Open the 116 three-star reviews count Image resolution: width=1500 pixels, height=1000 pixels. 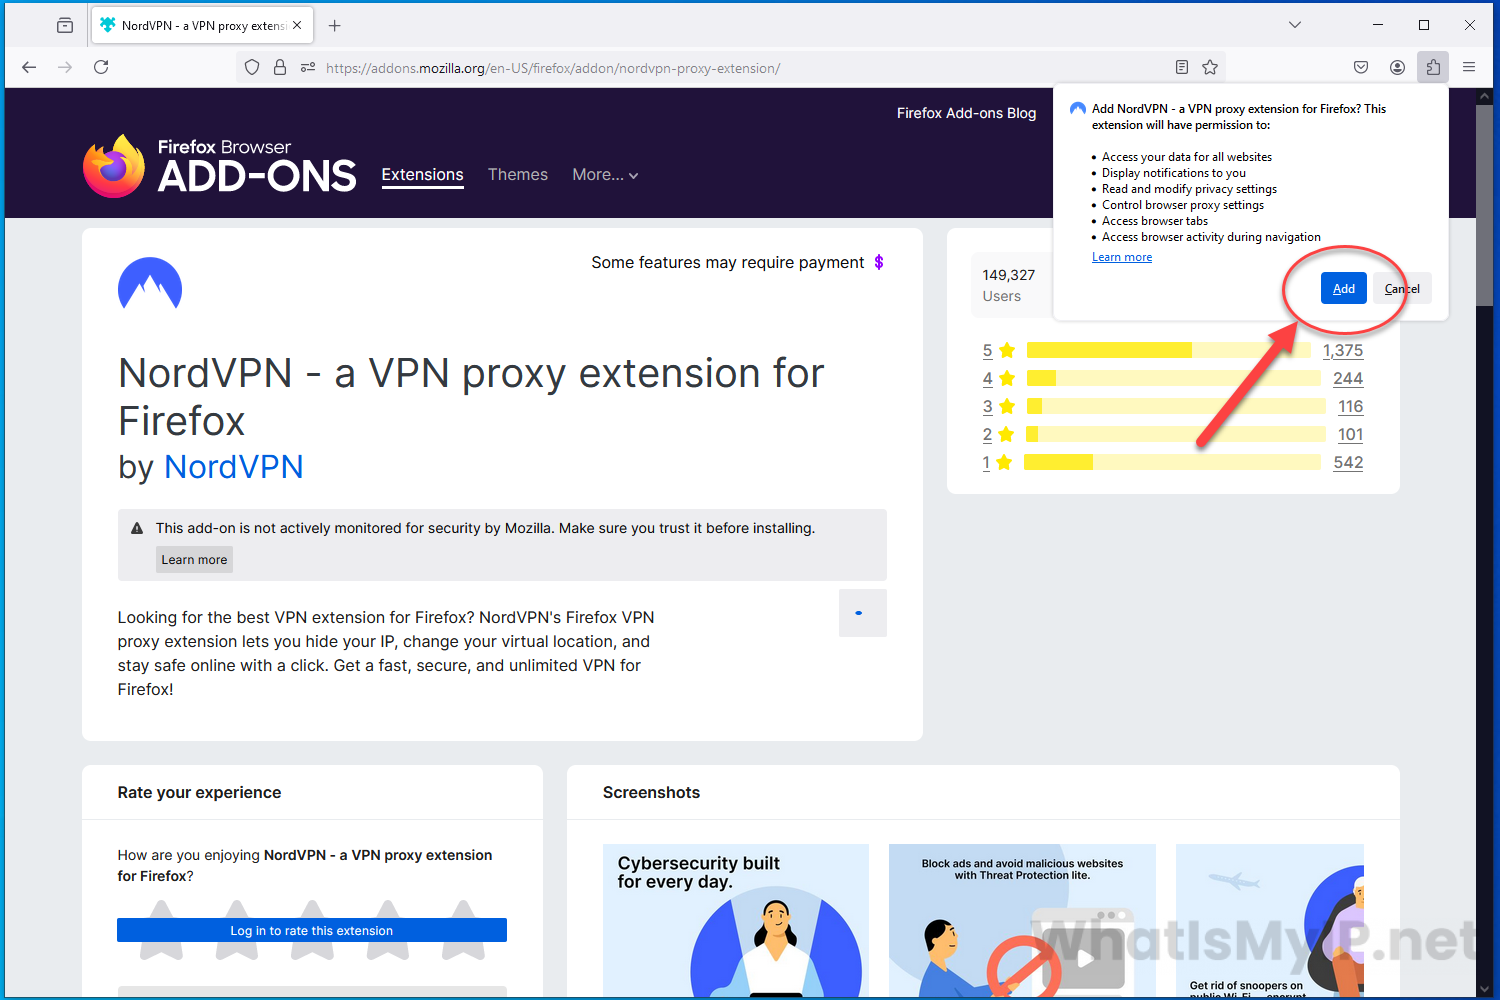click(x=1351, y=406)
